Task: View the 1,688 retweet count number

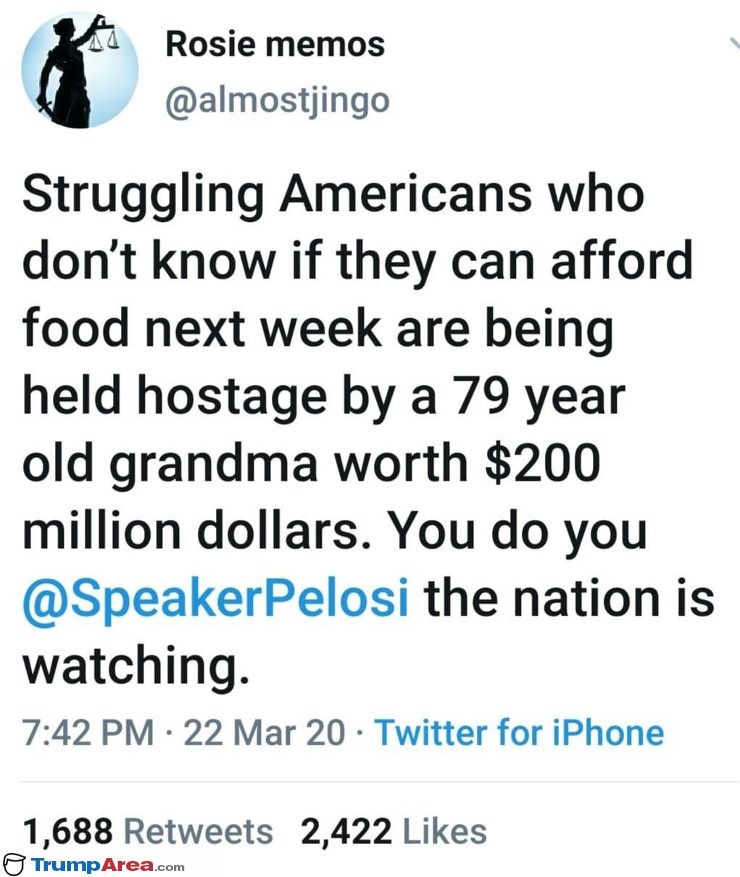Action: pos(67,831)
